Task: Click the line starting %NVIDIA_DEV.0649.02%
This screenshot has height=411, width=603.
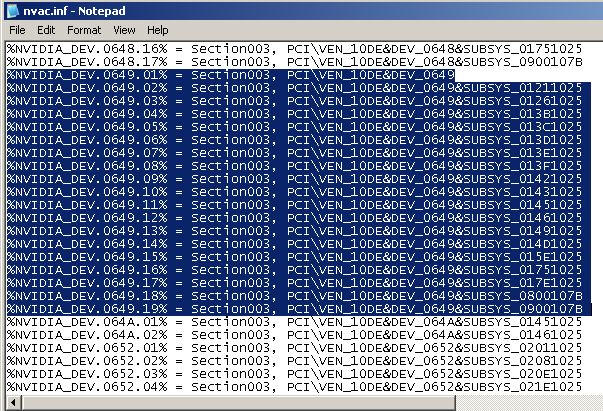Action: click(295, 88)
